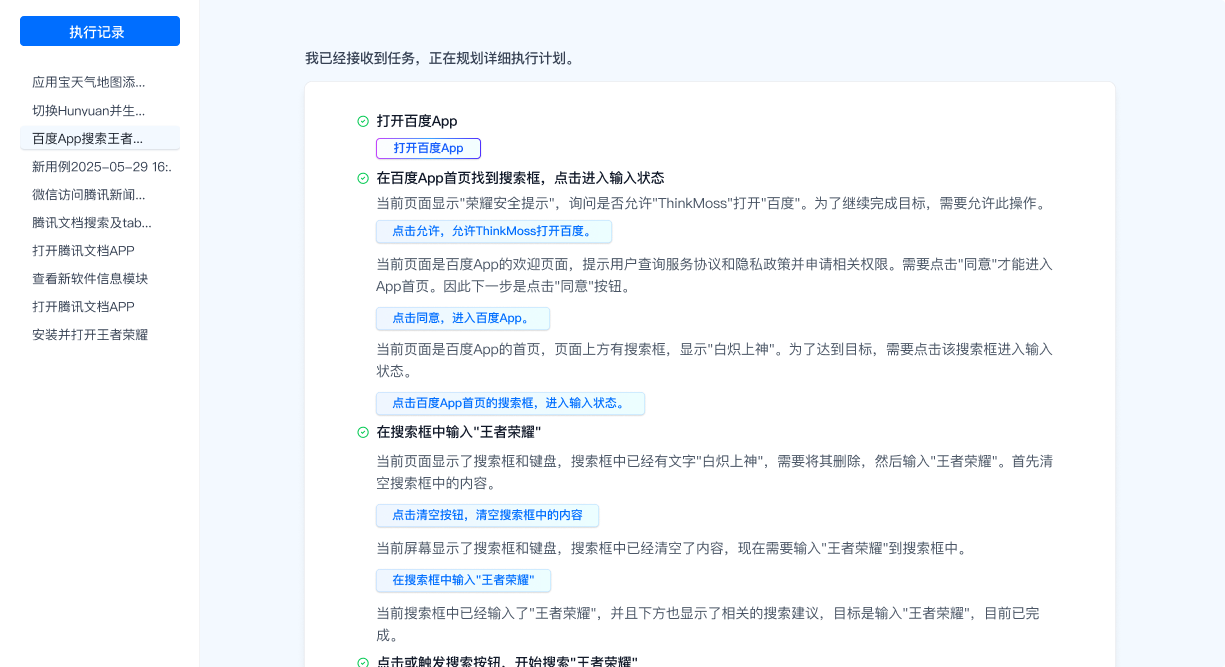Click the 在百度App首页找到搜索框 step heading
The width and height of the screenshot is (1225, 667).
(520, 178)
